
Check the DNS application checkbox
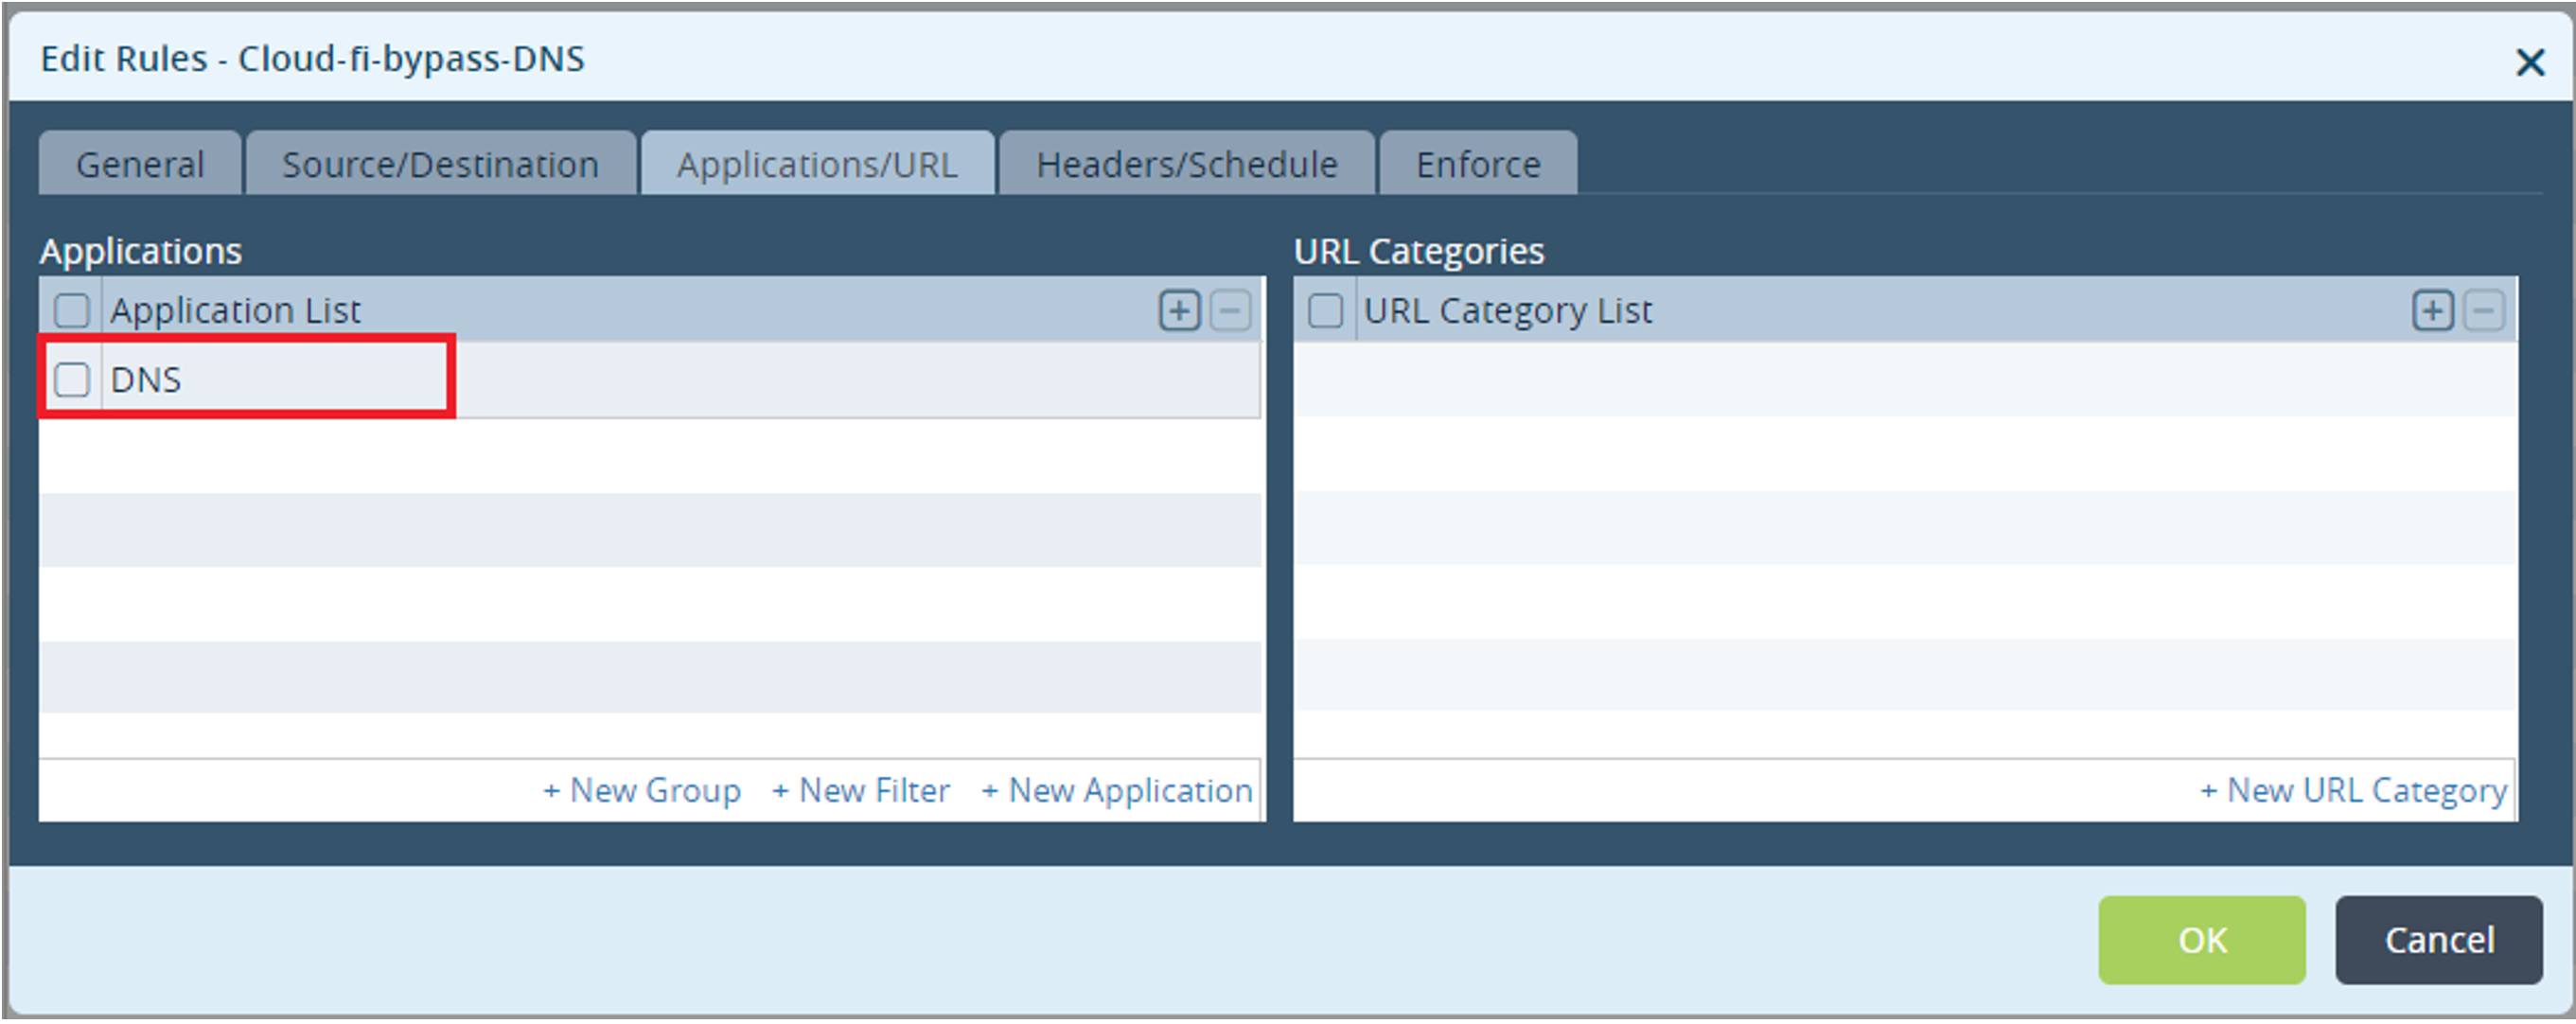(x=71, y=379)
